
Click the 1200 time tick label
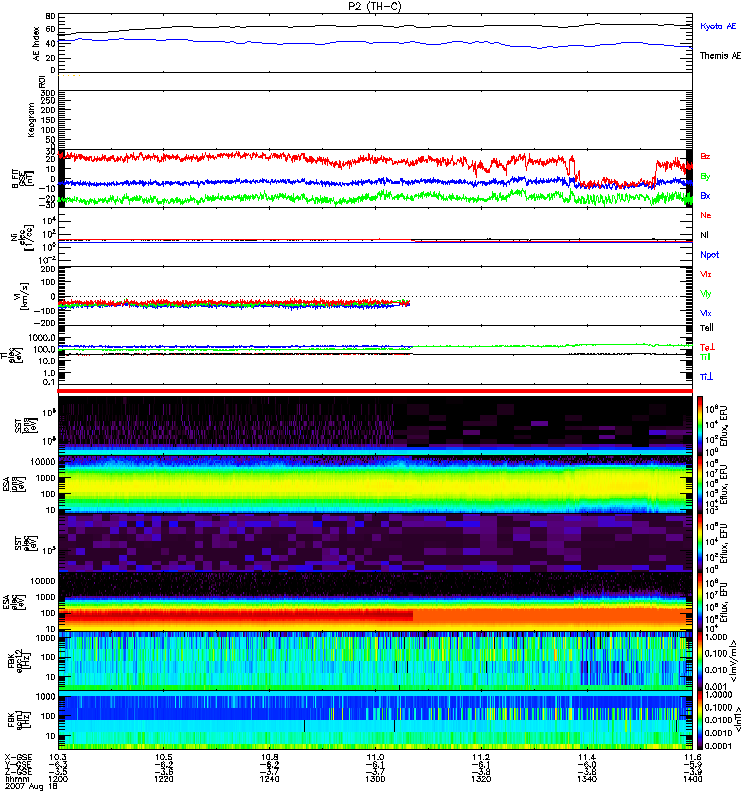pos(58,779)
